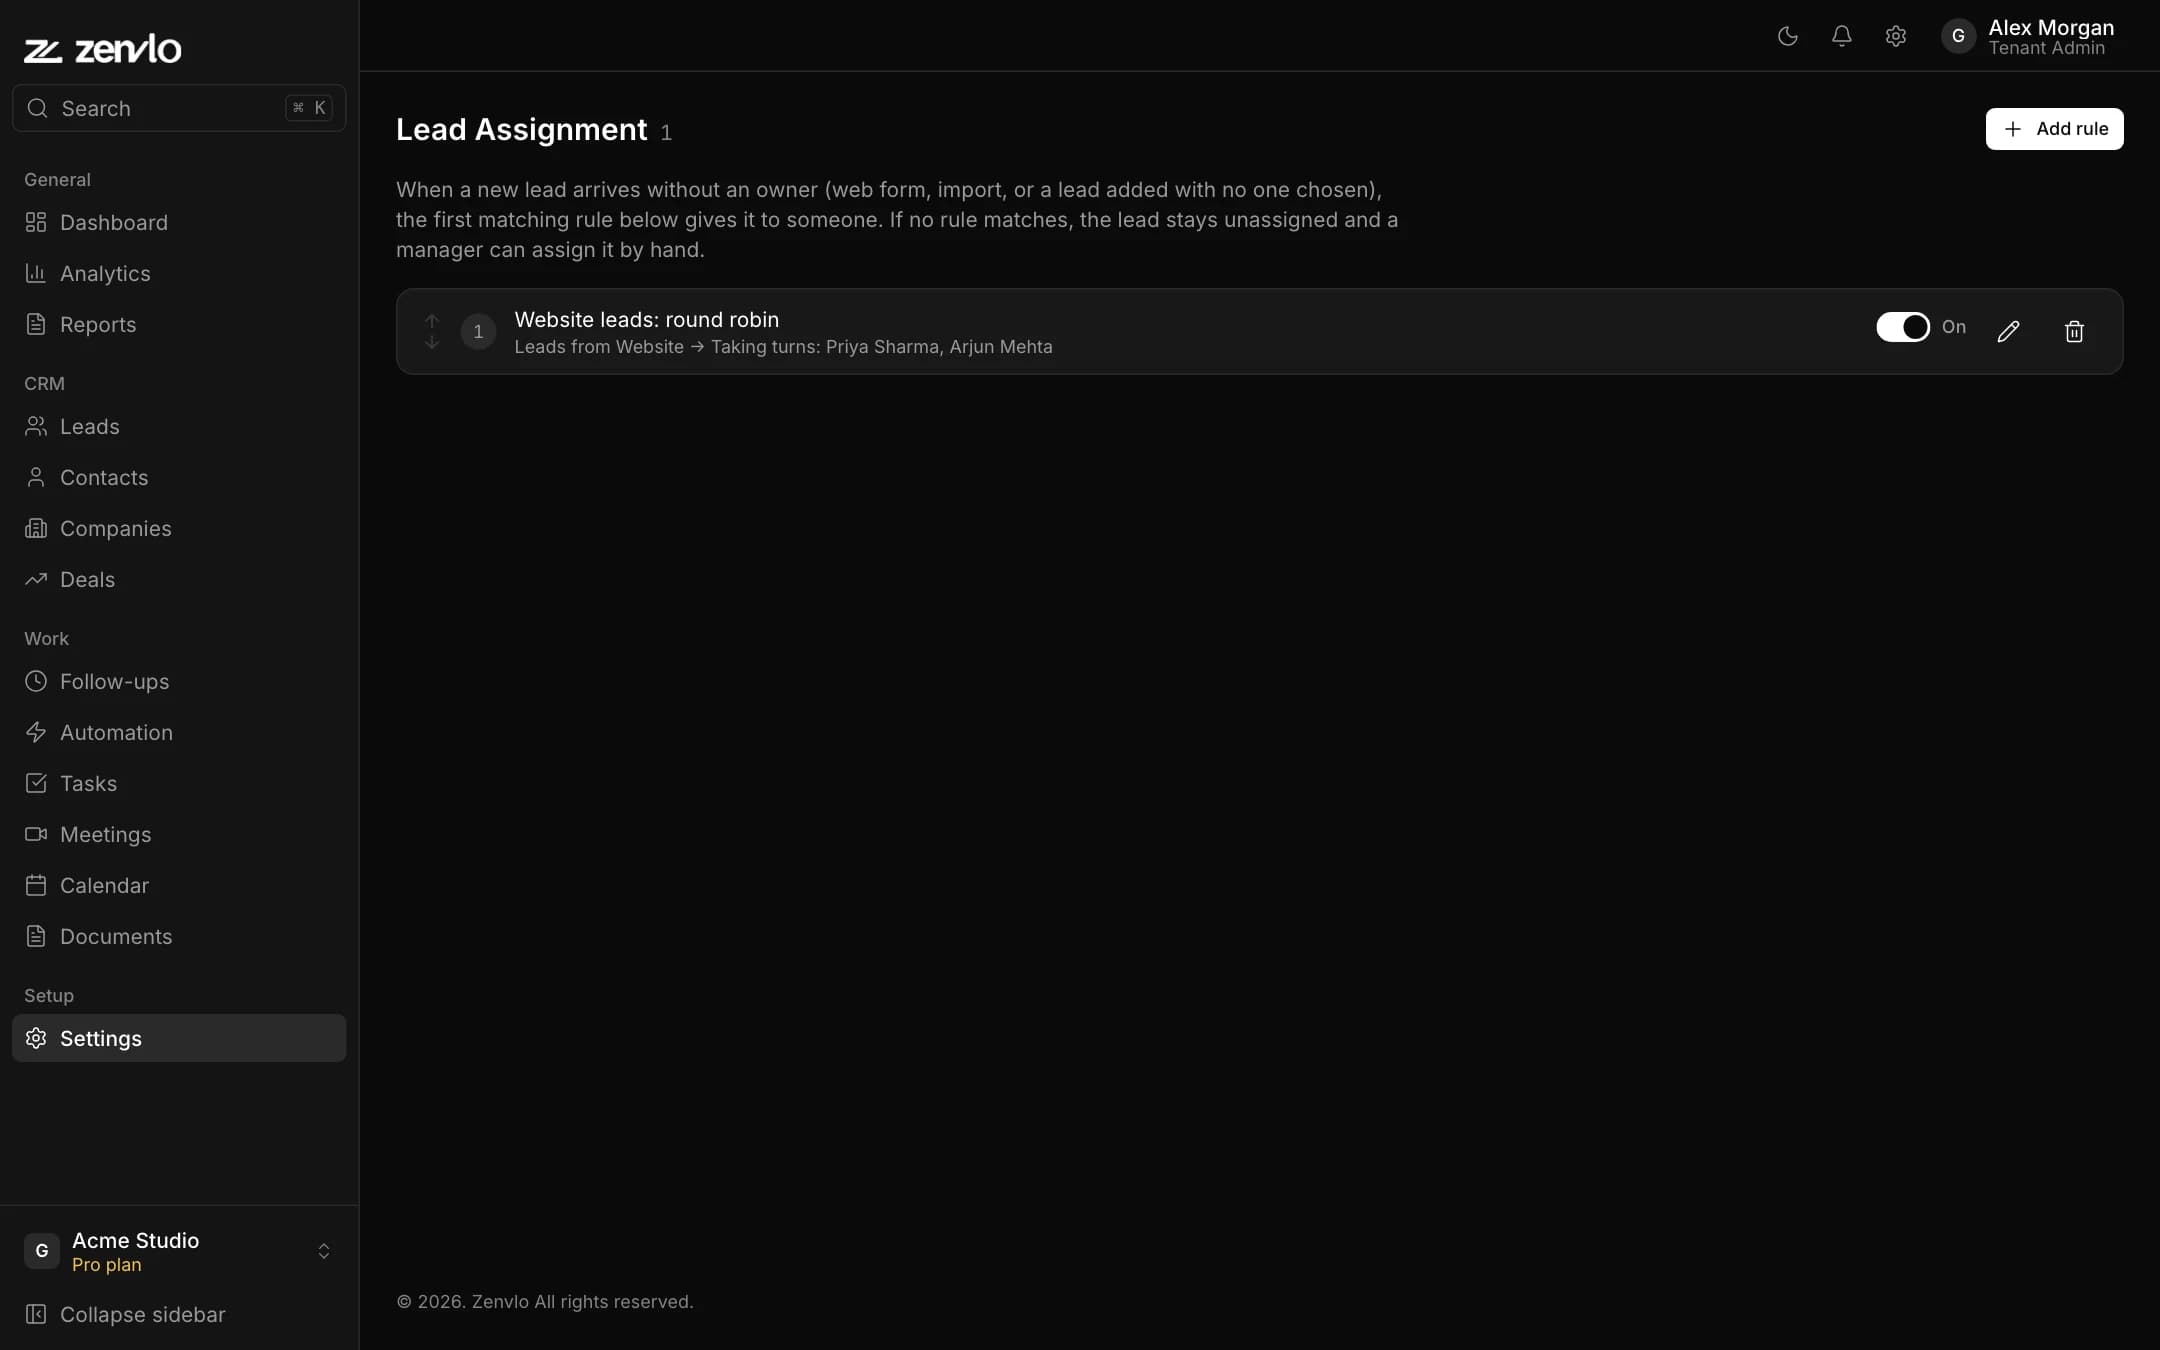
Task: Focus the Search field
Action: click(x=179, y=108)
